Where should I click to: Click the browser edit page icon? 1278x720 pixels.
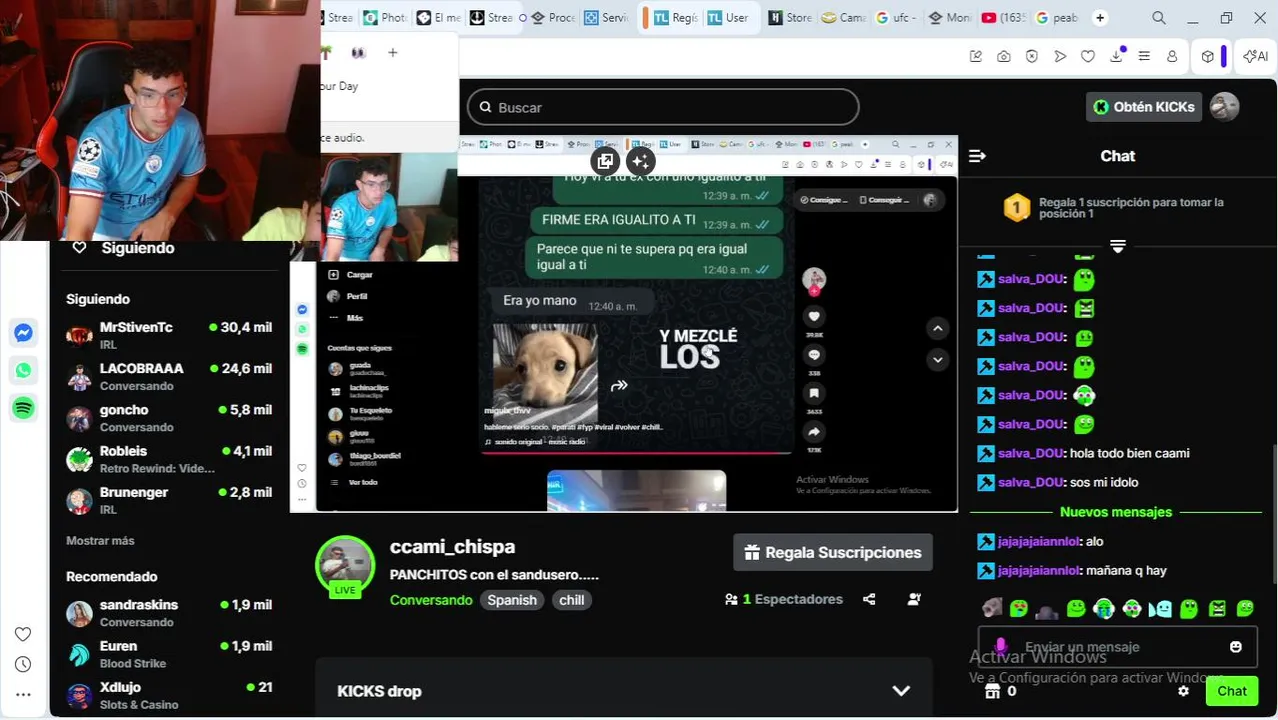pyautogui.click(x=976, y=57)
